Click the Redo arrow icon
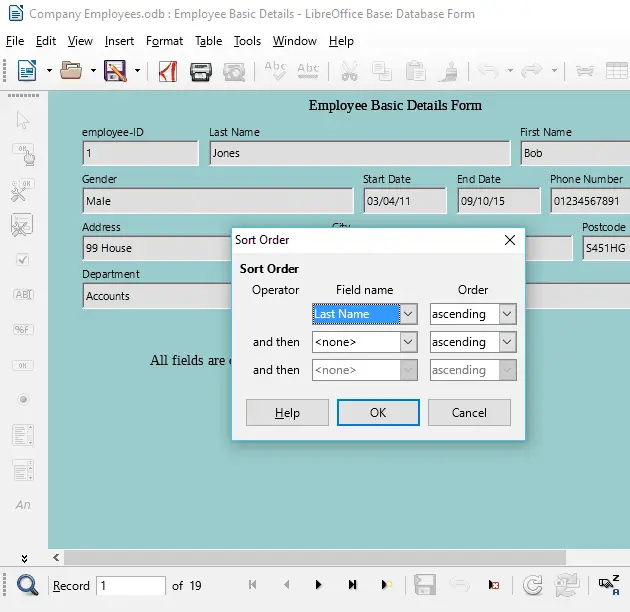The width and height of the screenshot is (630, 612). (532, 71)
